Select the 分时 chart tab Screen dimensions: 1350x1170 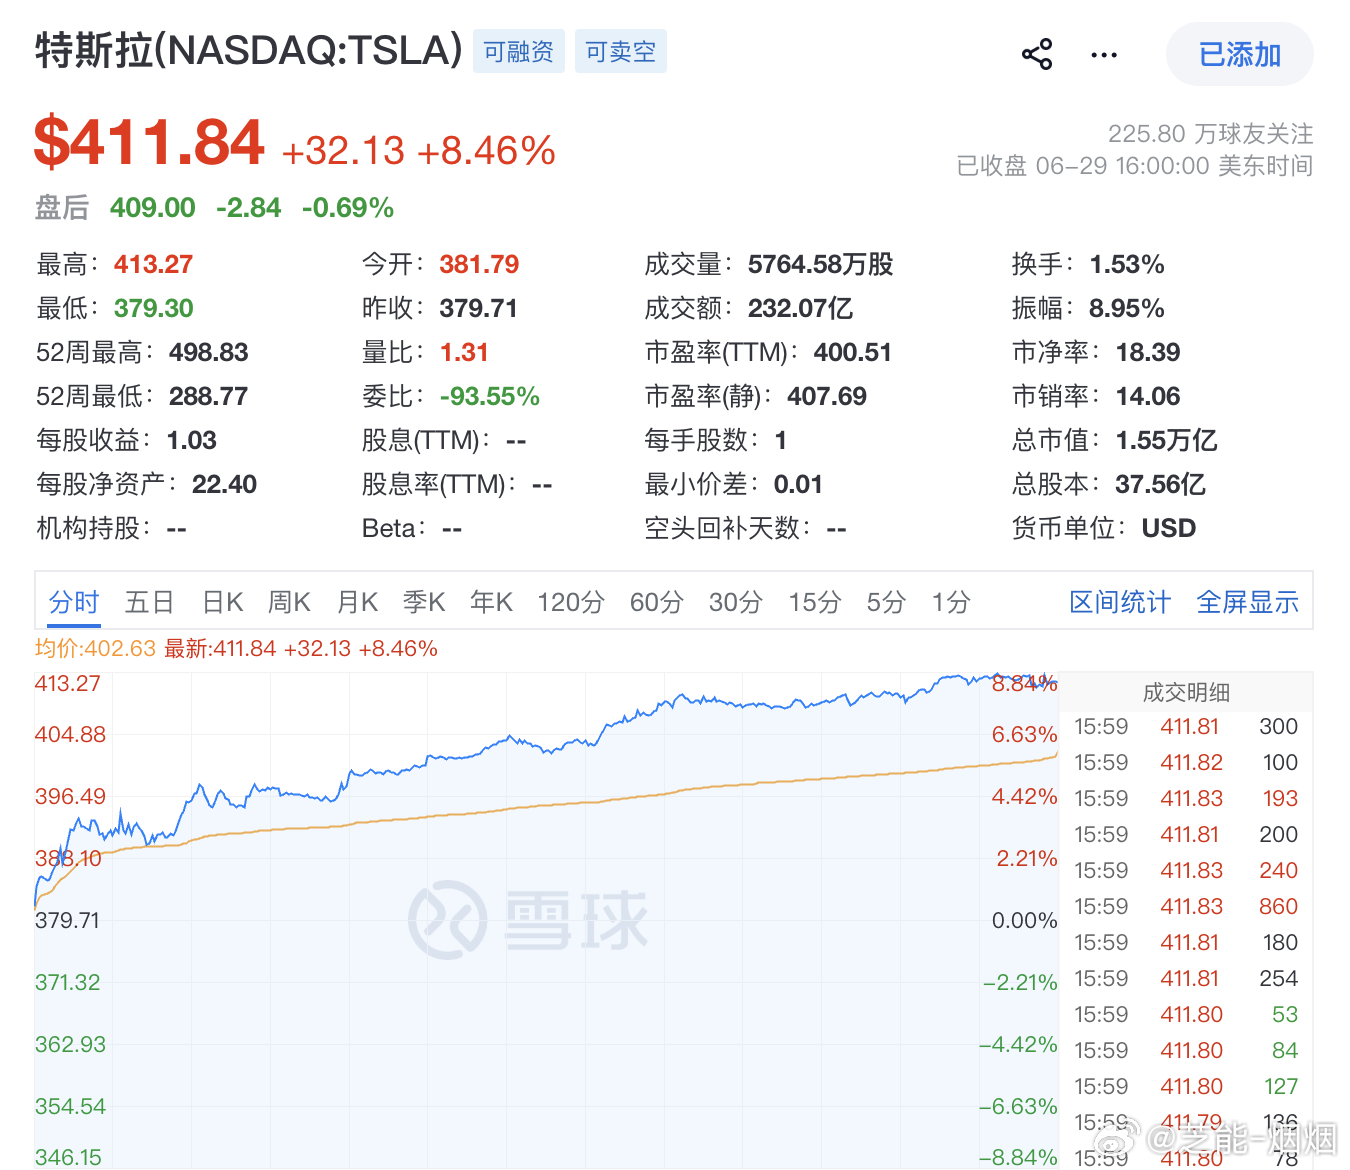(x=74, y=602)
